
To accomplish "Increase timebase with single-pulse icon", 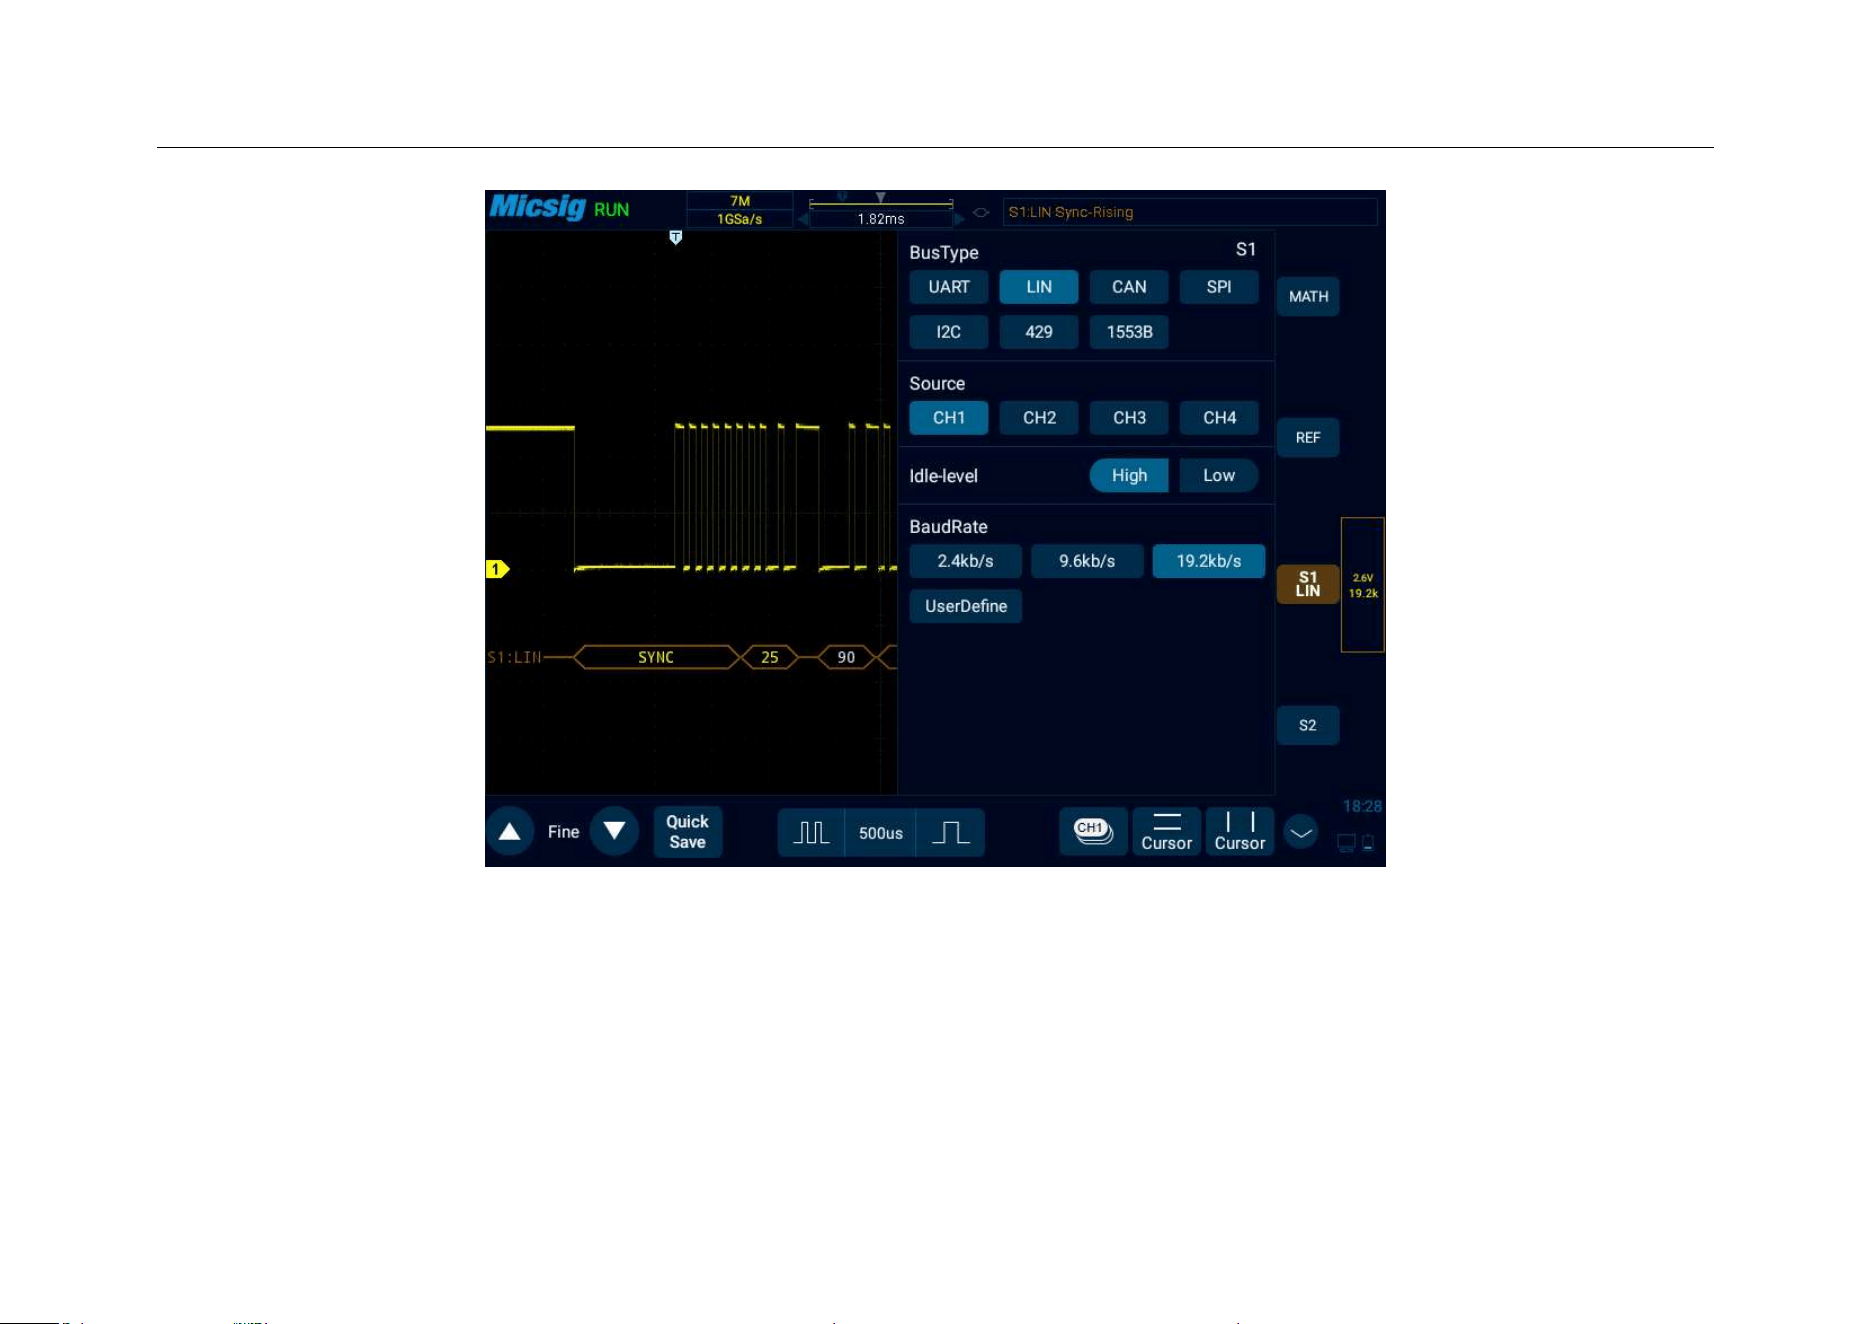I will tap(950, 833).
